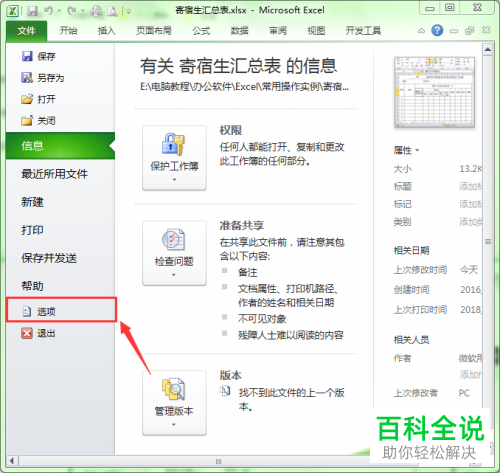
Task: Click the 准备共享 heading
Action: point(242,225)
